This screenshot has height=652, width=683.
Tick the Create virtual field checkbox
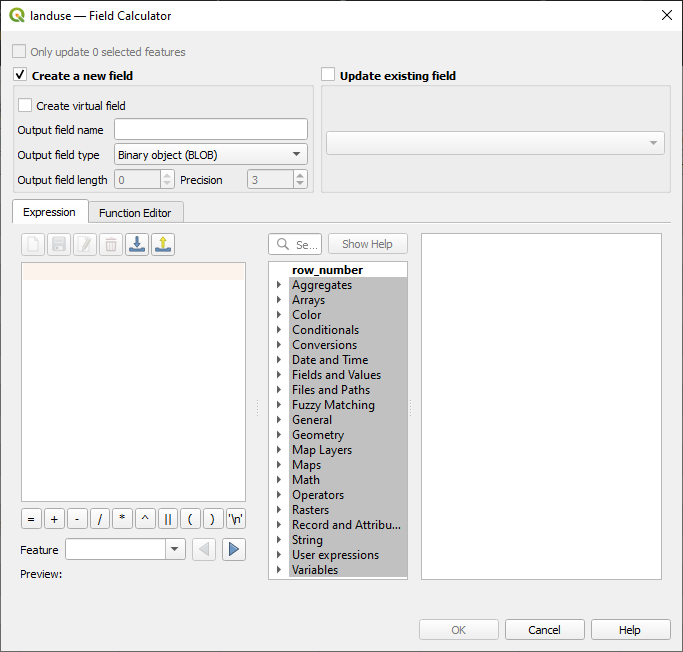25,105
